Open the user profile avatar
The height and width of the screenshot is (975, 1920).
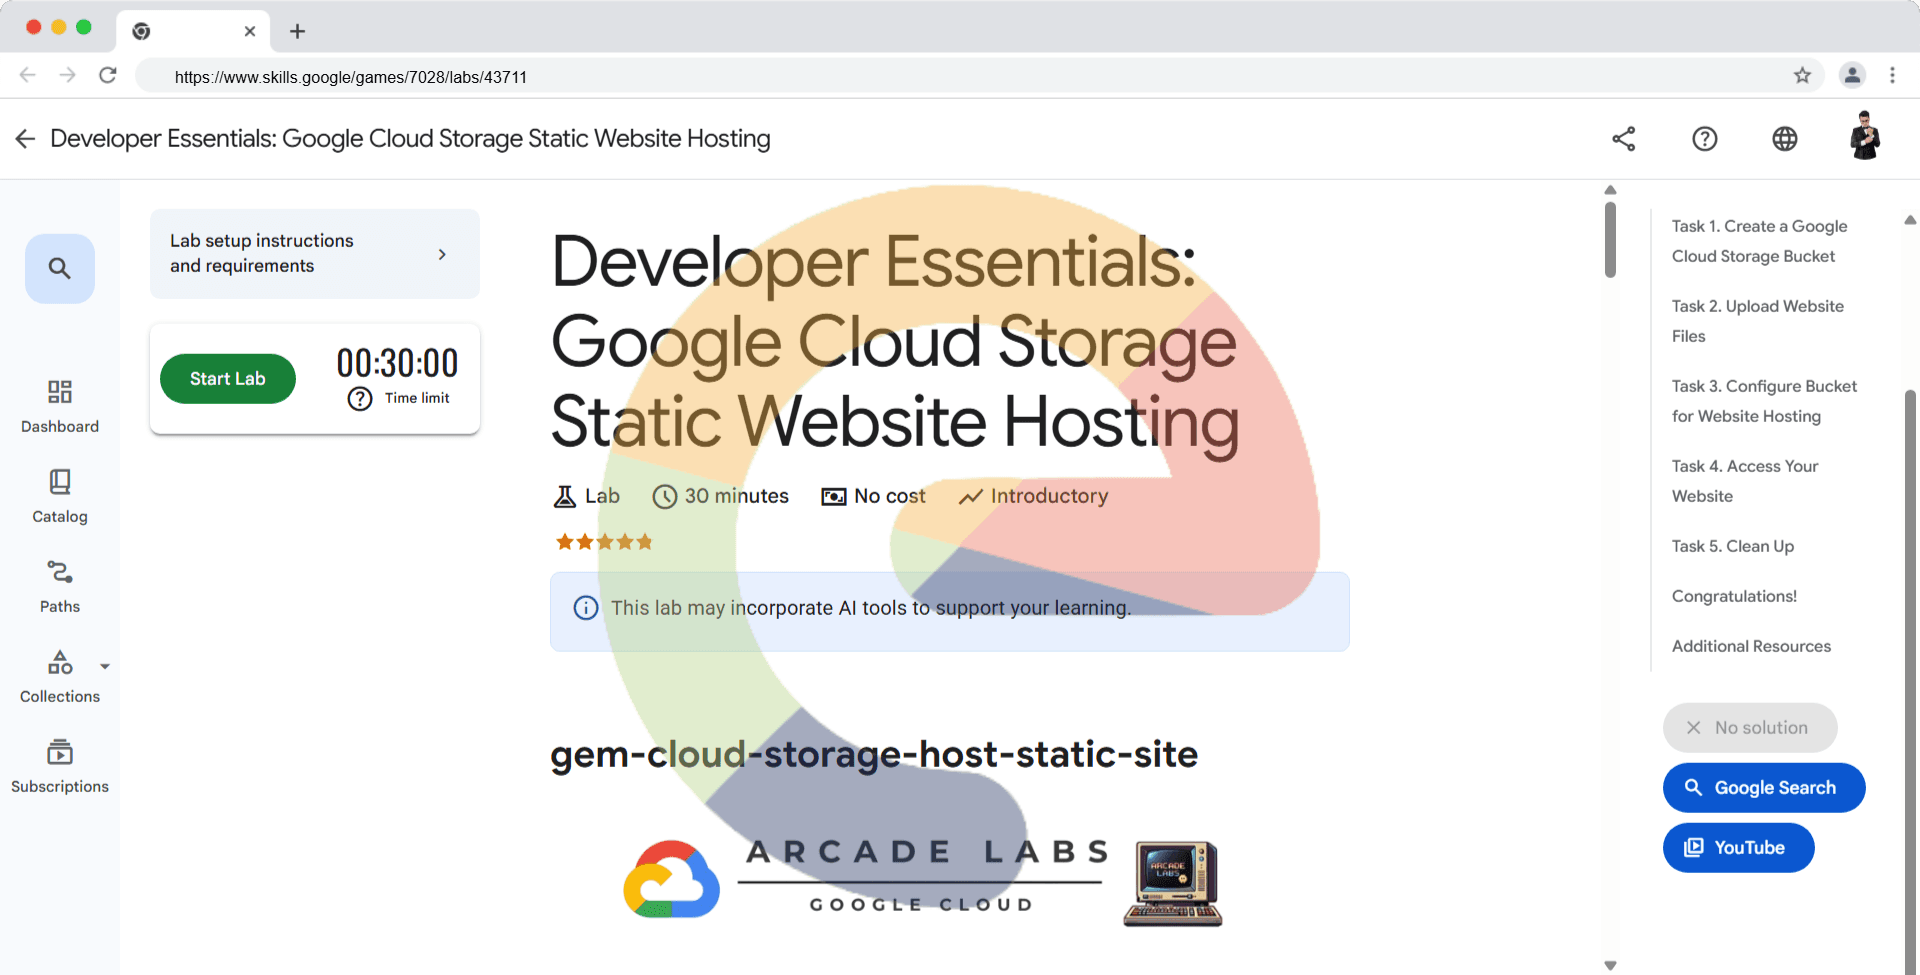tap(1864, 137)
